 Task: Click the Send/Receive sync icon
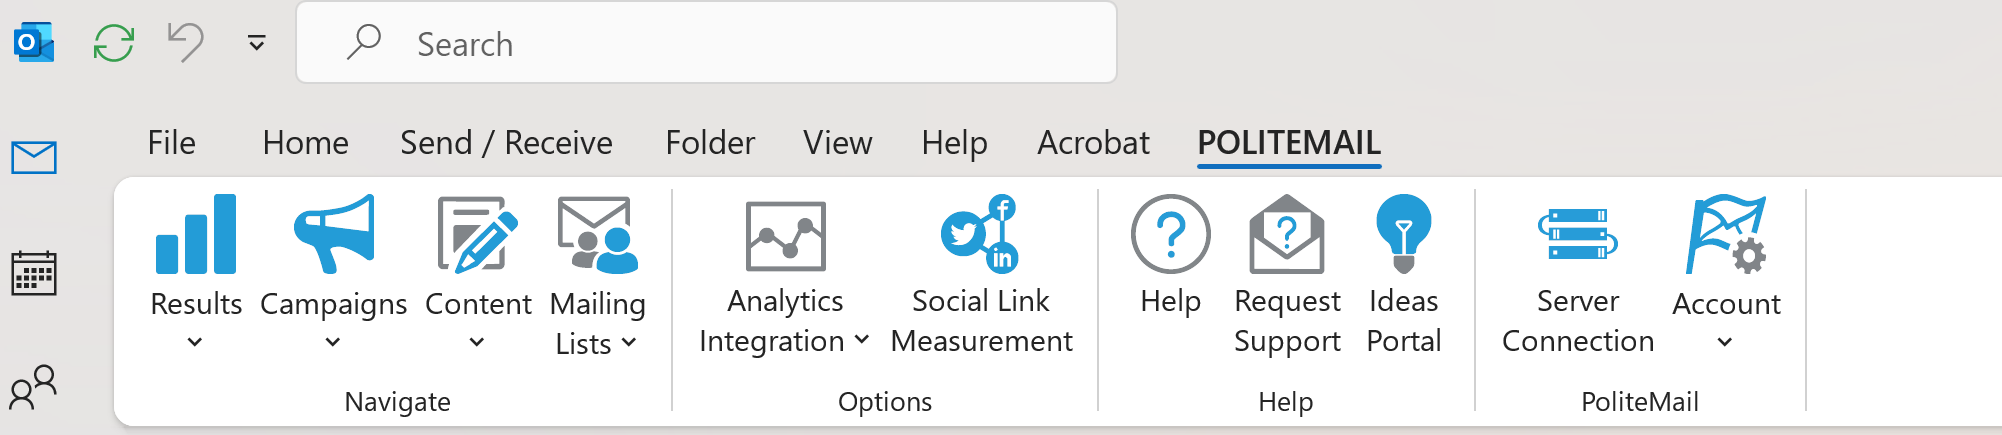tap(114, 43)
